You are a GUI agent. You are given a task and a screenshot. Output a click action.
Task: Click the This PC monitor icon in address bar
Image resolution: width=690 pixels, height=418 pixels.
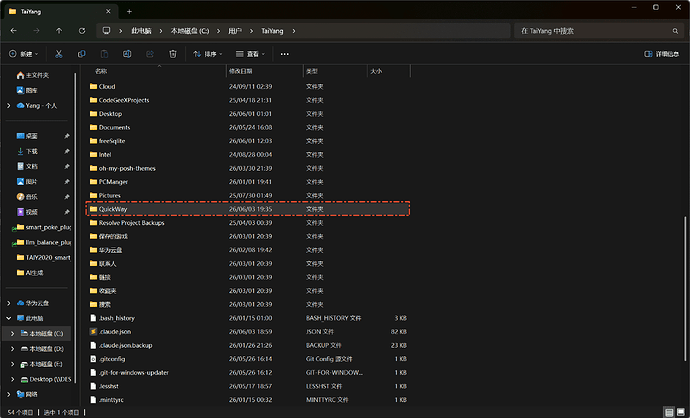coord(106,31)
